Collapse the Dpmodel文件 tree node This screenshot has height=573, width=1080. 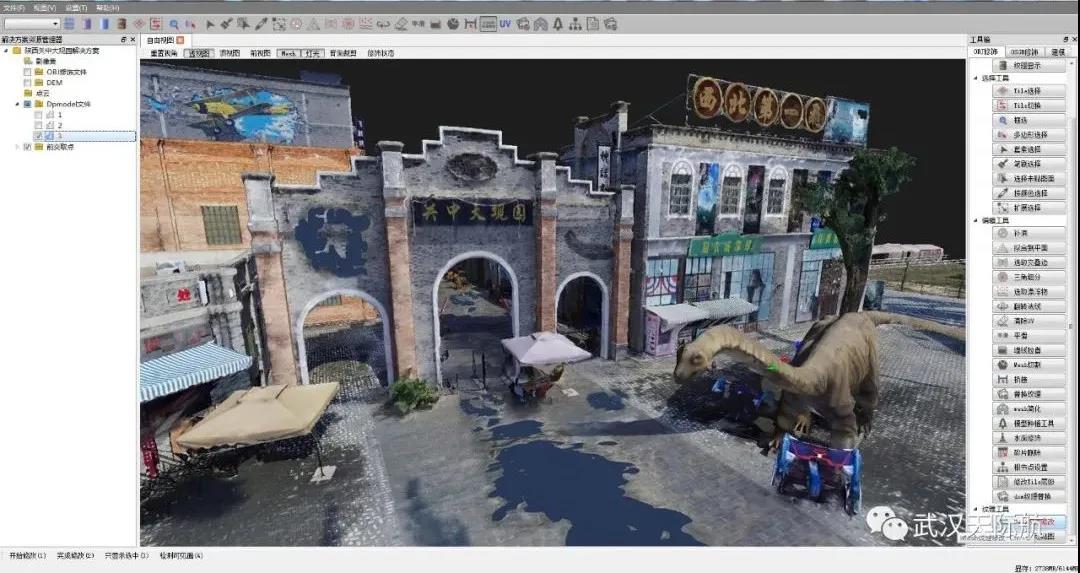click(17, 104)
